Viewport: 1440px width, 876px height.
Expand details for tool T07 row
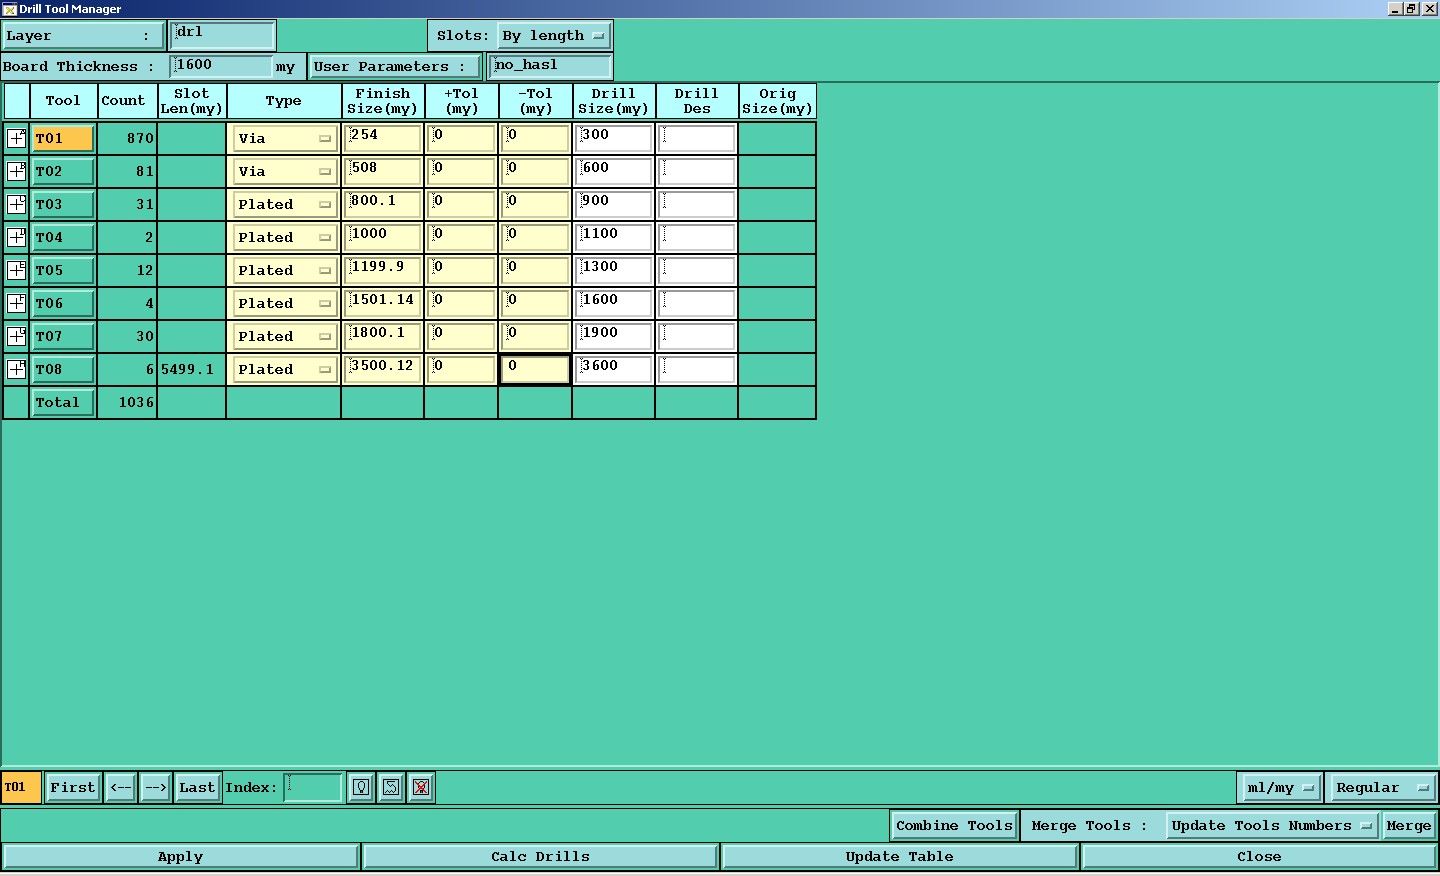[17, 336]
